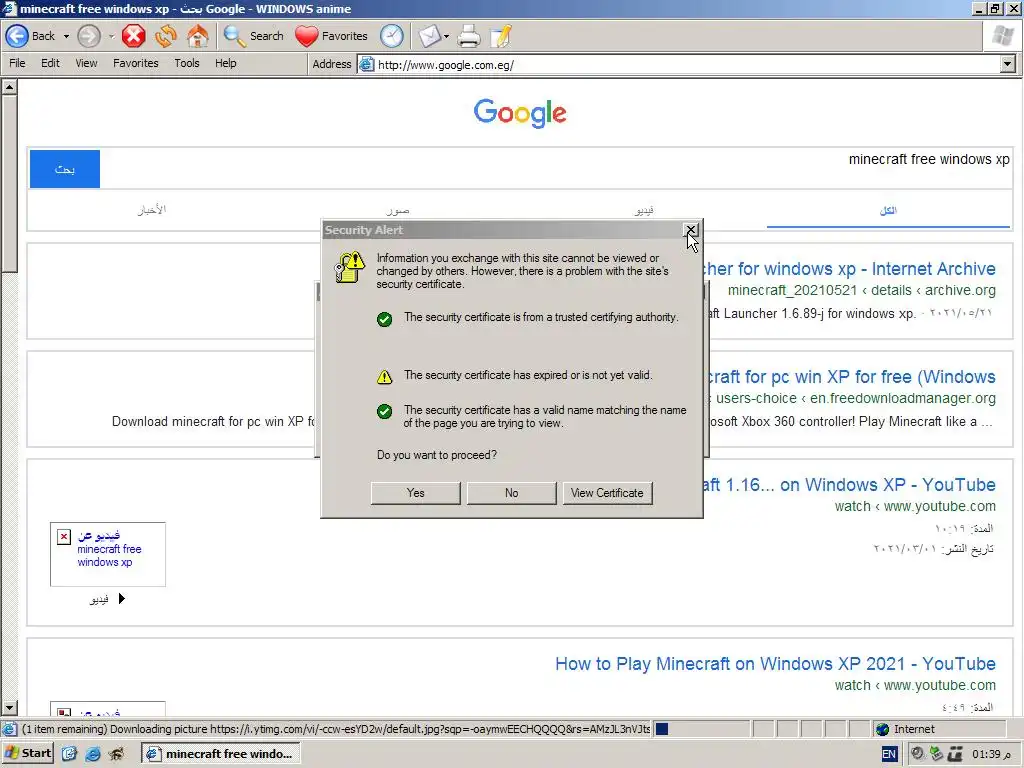
Task: Click the Back arrow icon
Action: pos(17,36)
